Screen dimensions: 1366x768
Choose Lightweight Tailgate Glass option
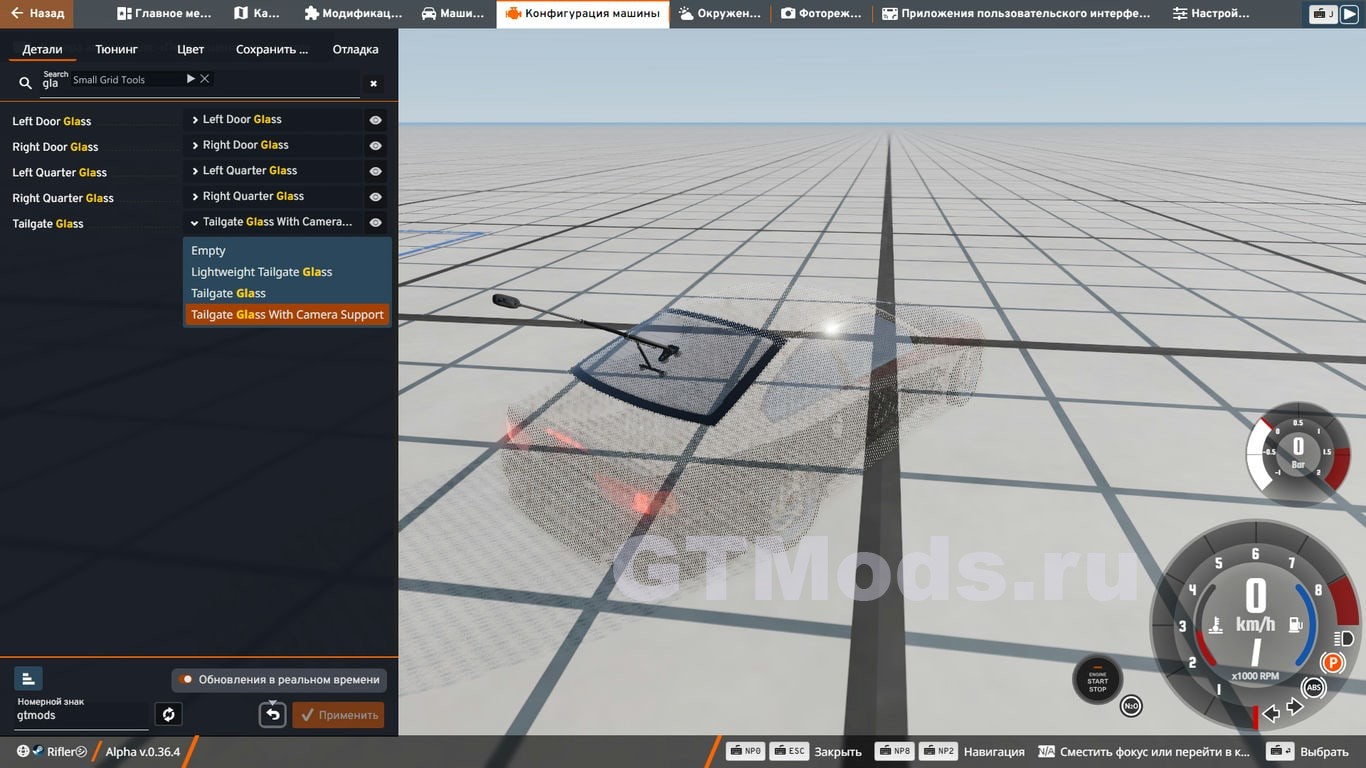tap(287, 272)
